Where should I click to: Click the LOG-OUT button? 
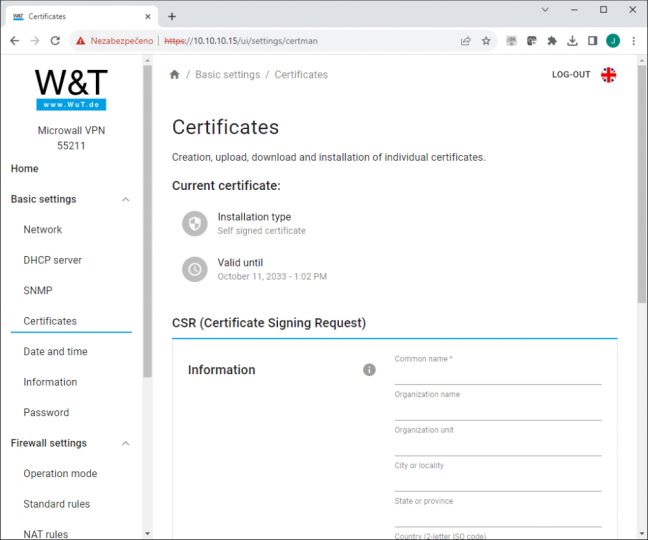point(571,75)
